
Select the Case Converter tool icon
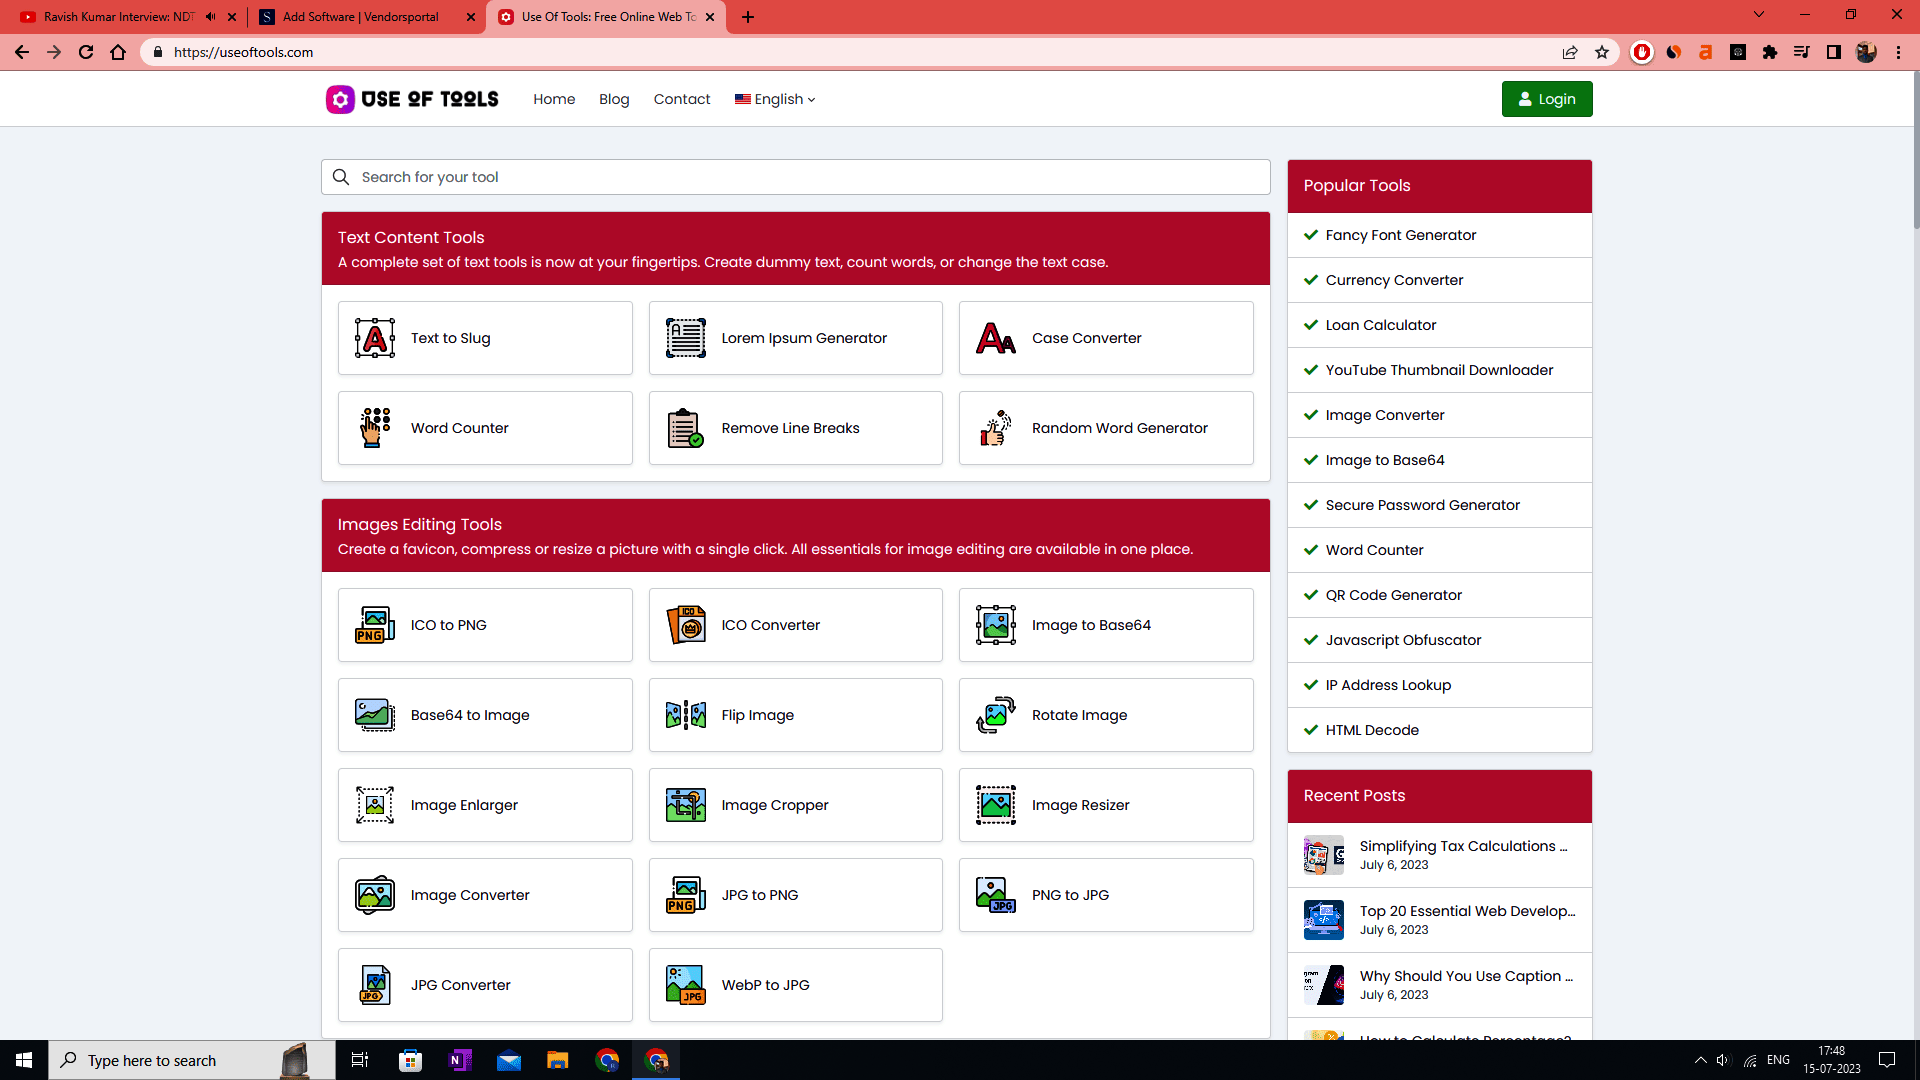(995, 338)
